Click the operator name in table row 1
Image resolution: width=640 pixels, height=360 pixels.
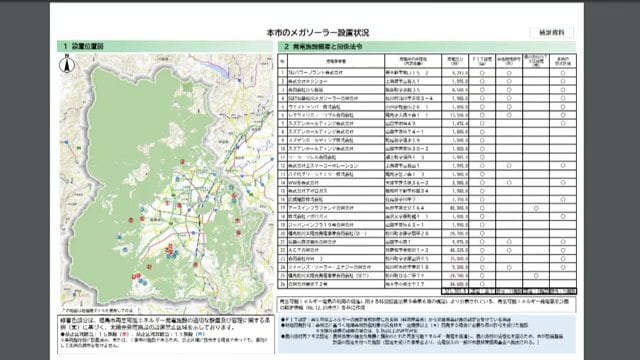pos(316,73)
